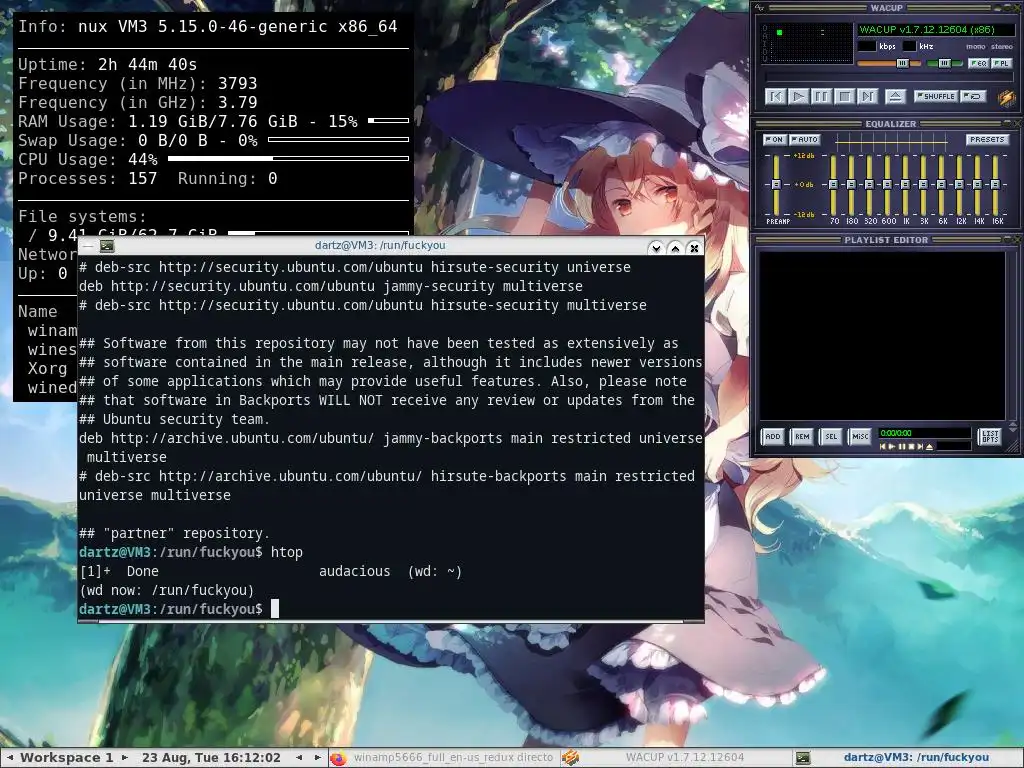Toggle the equalizer AUTO button
The width and height of the screenshot is (1024, 768).
coord(804,139)
